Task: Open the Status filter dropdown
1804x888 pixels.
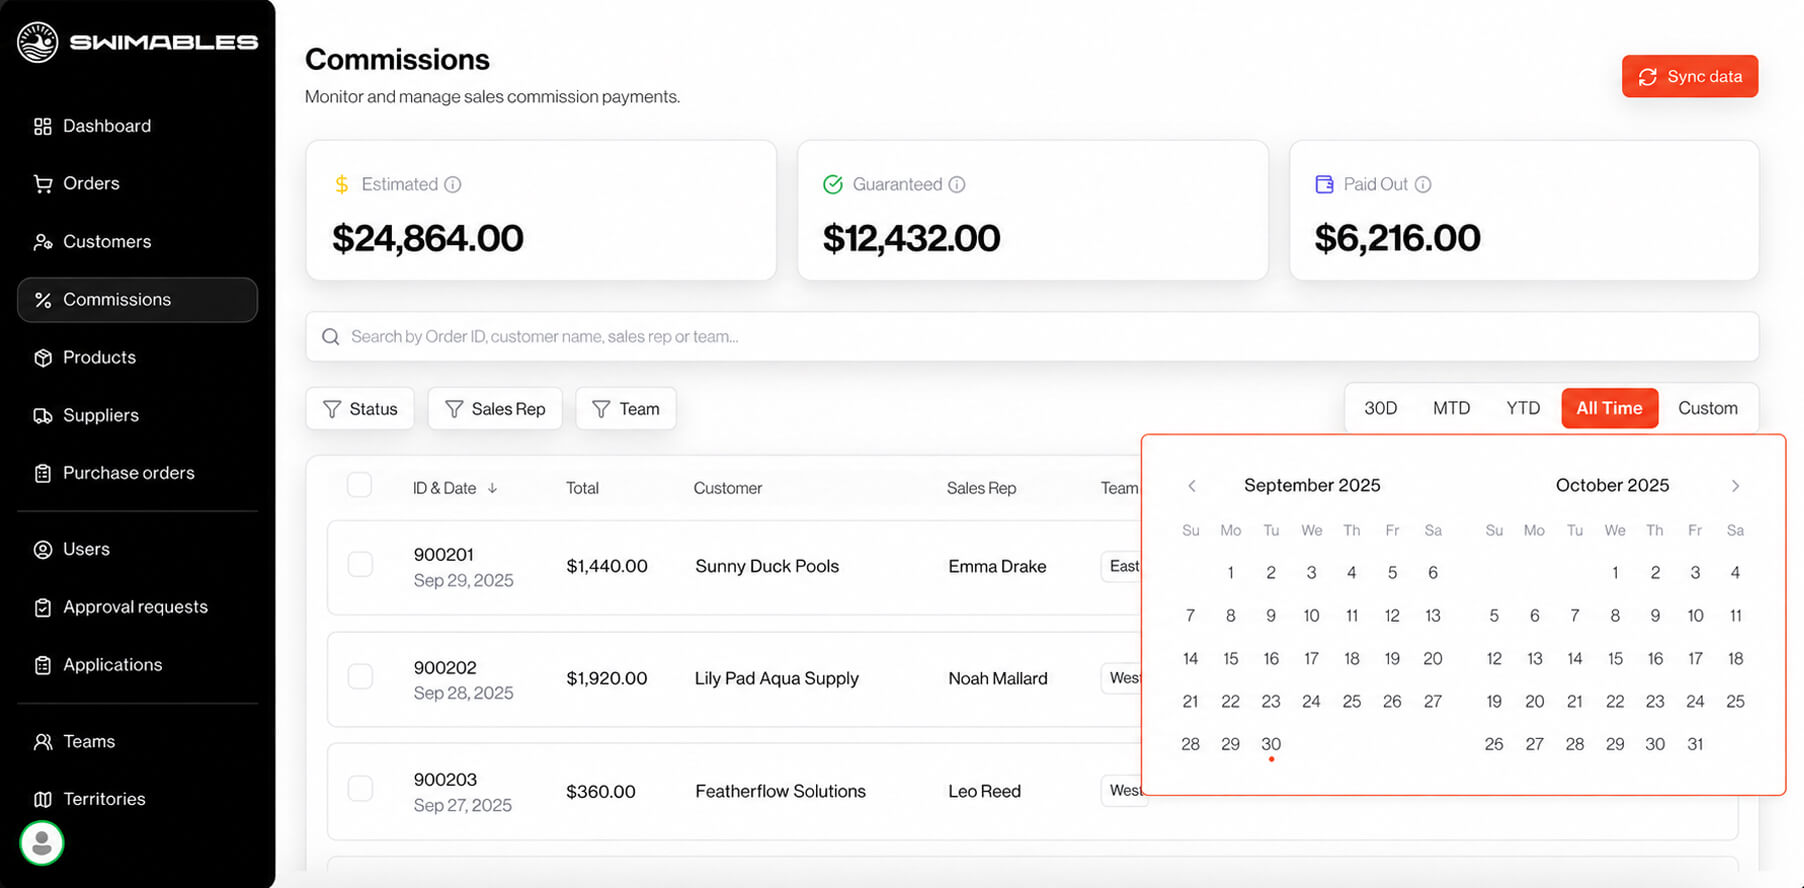Action: (x=360, y=409)
